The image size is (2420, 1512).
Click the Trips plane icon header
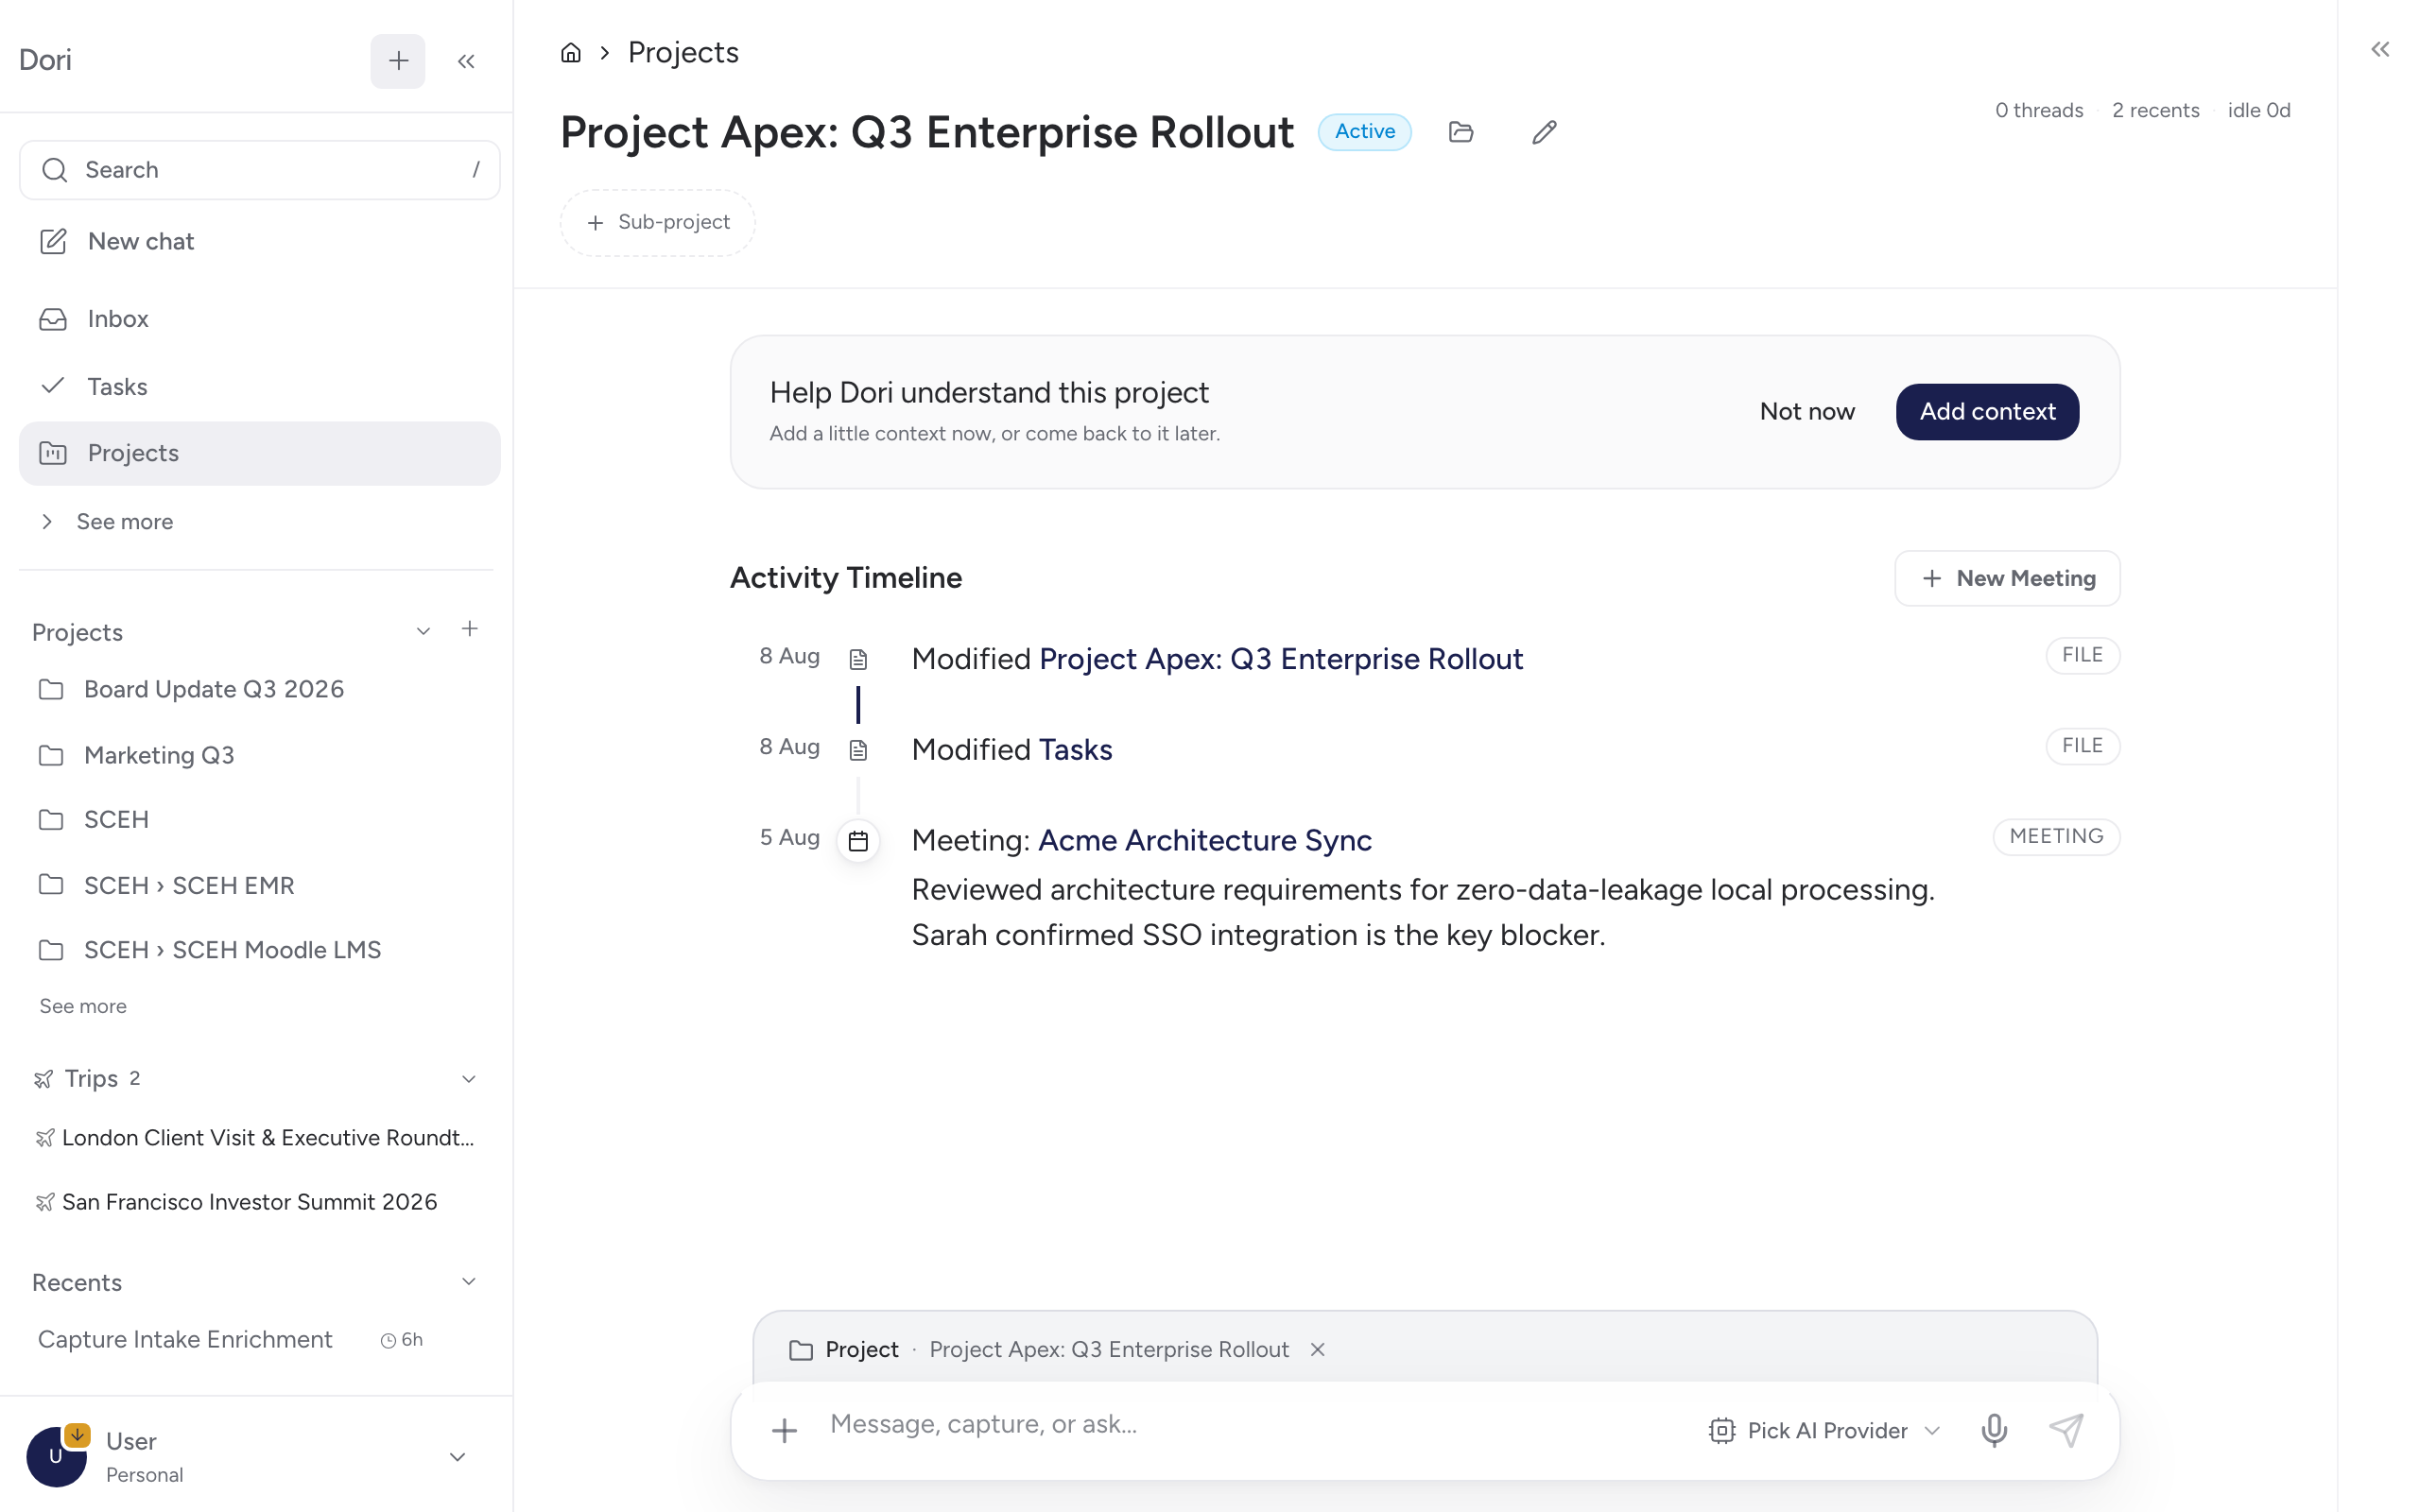click(43, 1079)
